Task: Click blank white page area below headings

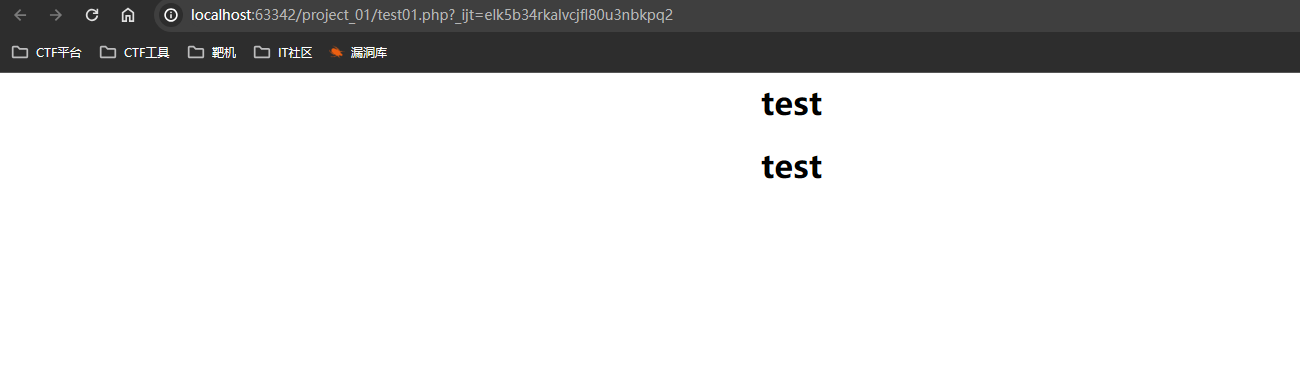Action: (x=650, y=280)
